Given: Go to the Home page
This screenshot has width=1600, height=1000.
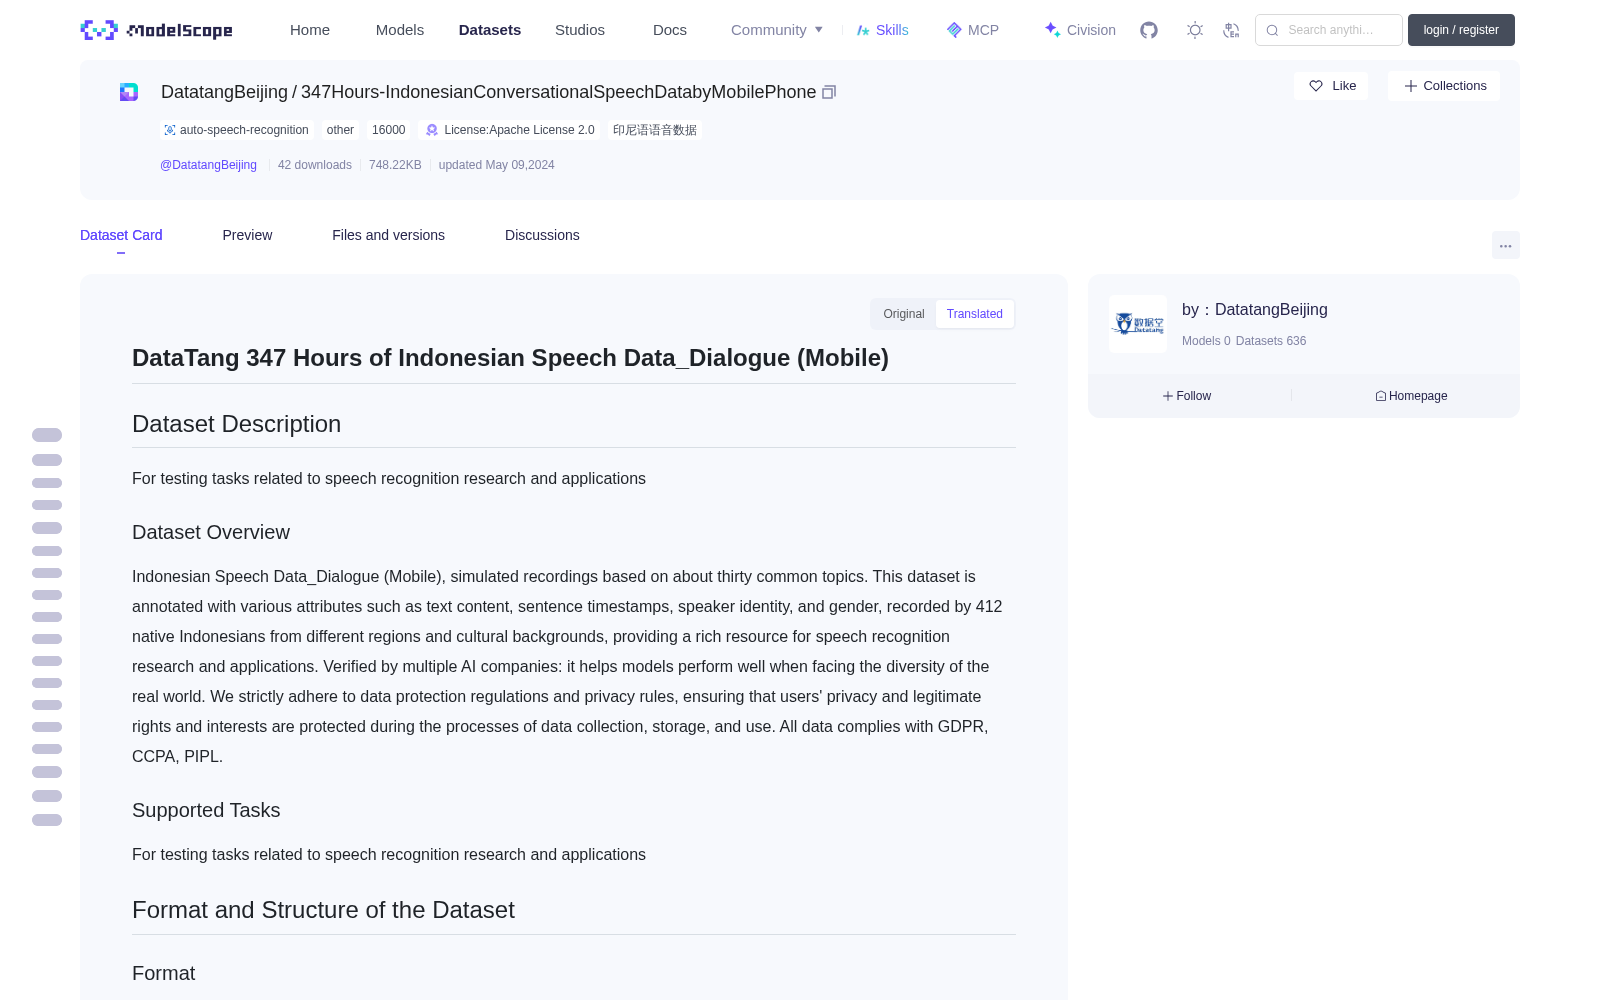Looking at the screenshot, I should [310, 30].
